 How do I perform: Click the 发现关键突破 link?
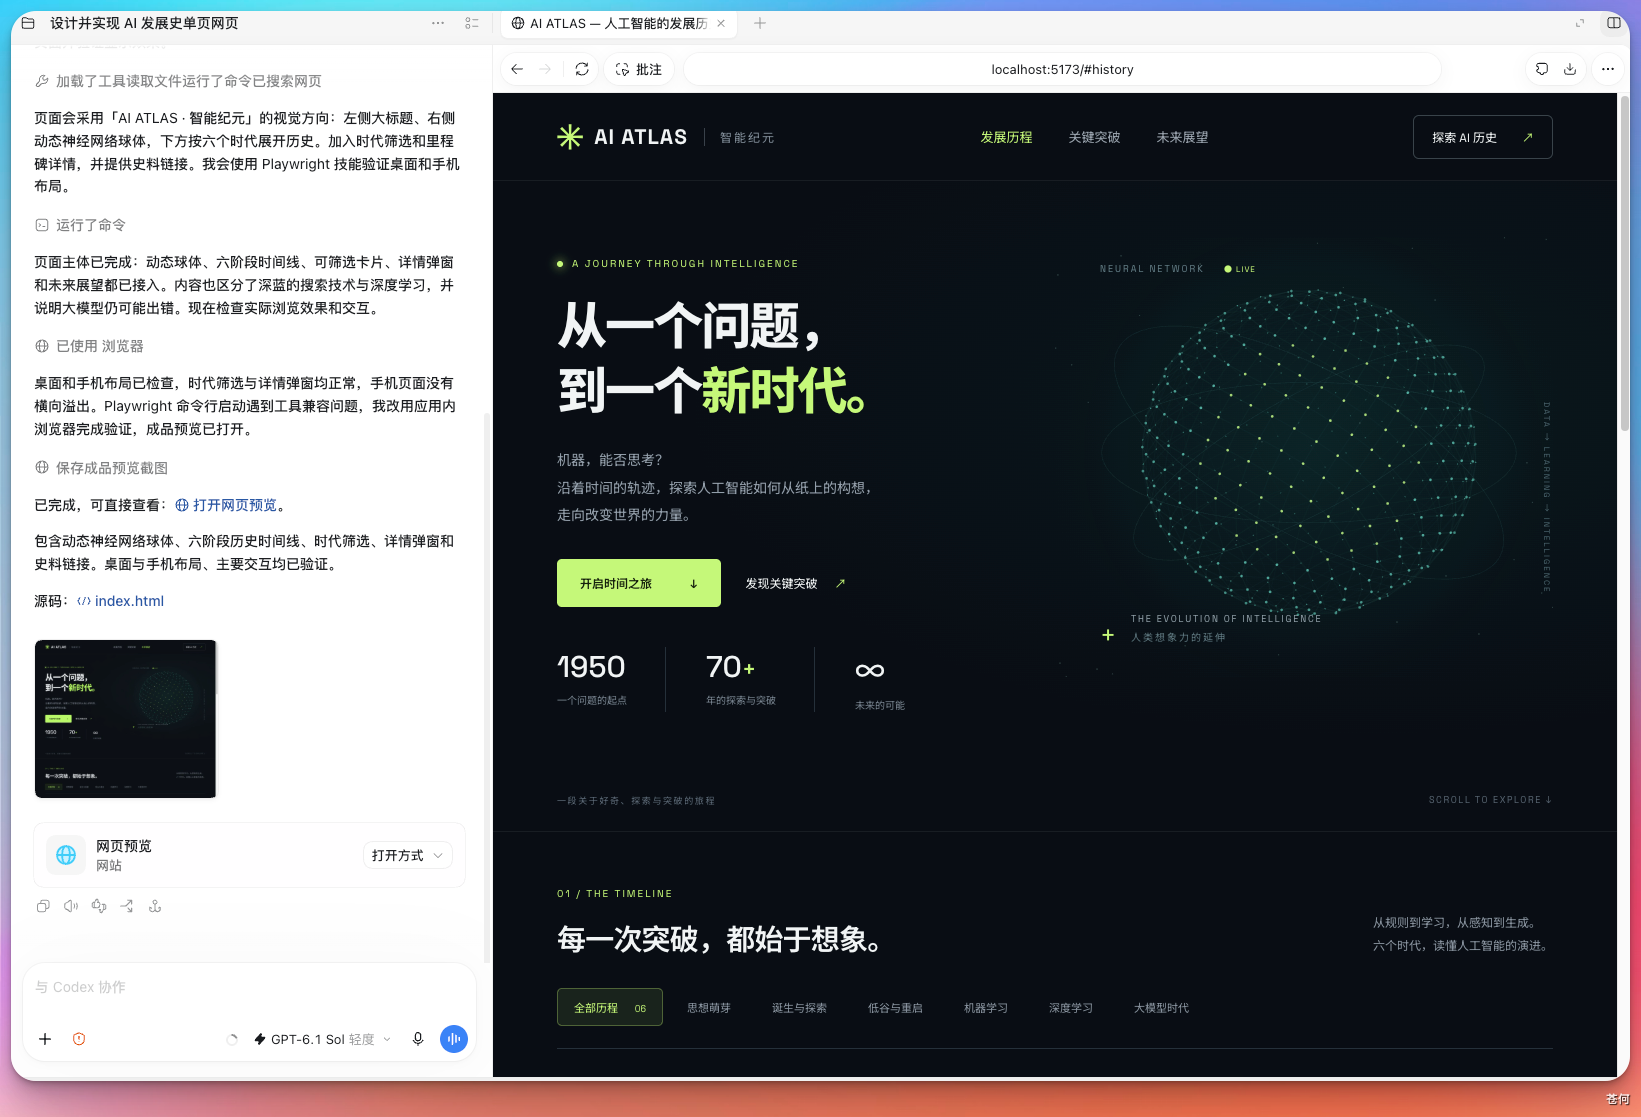795,583
